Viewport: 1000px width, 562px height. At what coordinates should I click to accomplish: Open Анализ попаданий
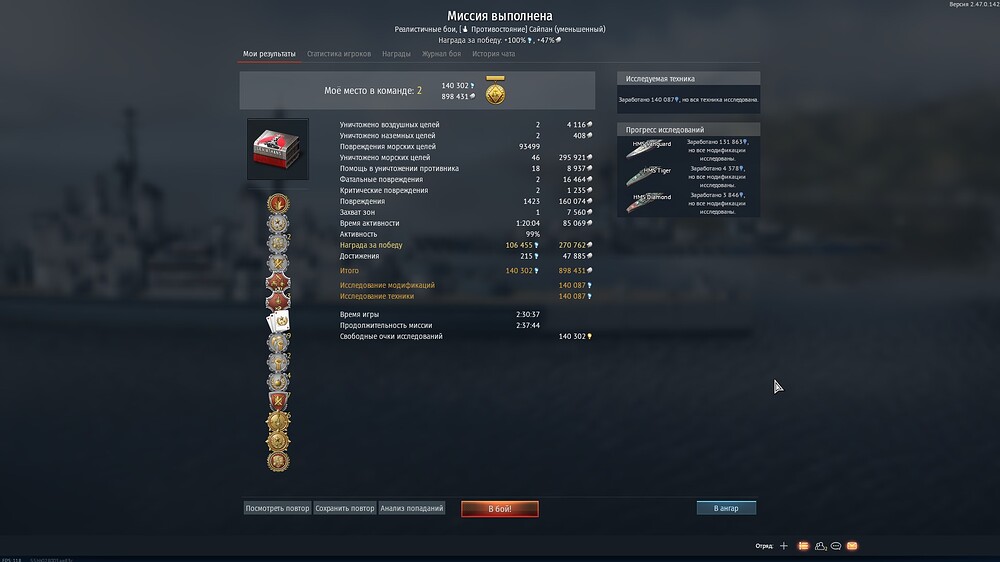pyautogui.click(x=411, y=508)
